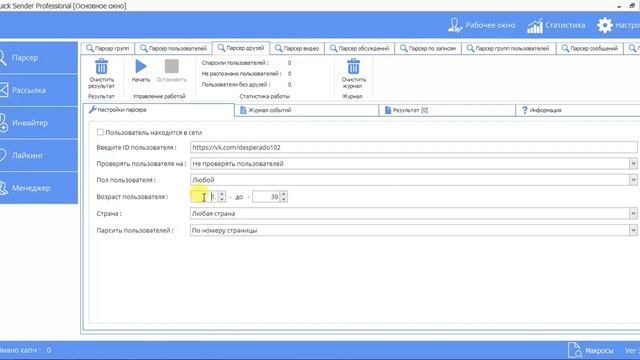Select the Парсер друзей tab
This screenshot has height=360, width=640.
[x=241, y=48]
